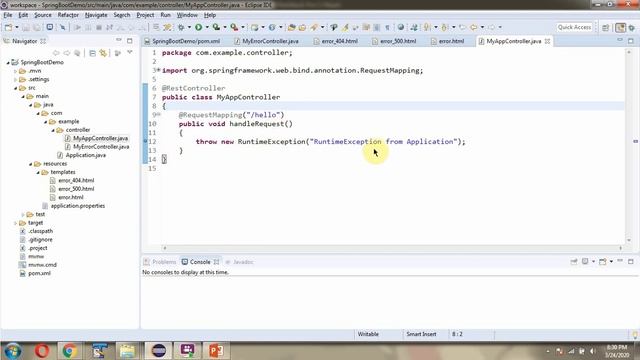Collapse the templates folder

(38, 172)
